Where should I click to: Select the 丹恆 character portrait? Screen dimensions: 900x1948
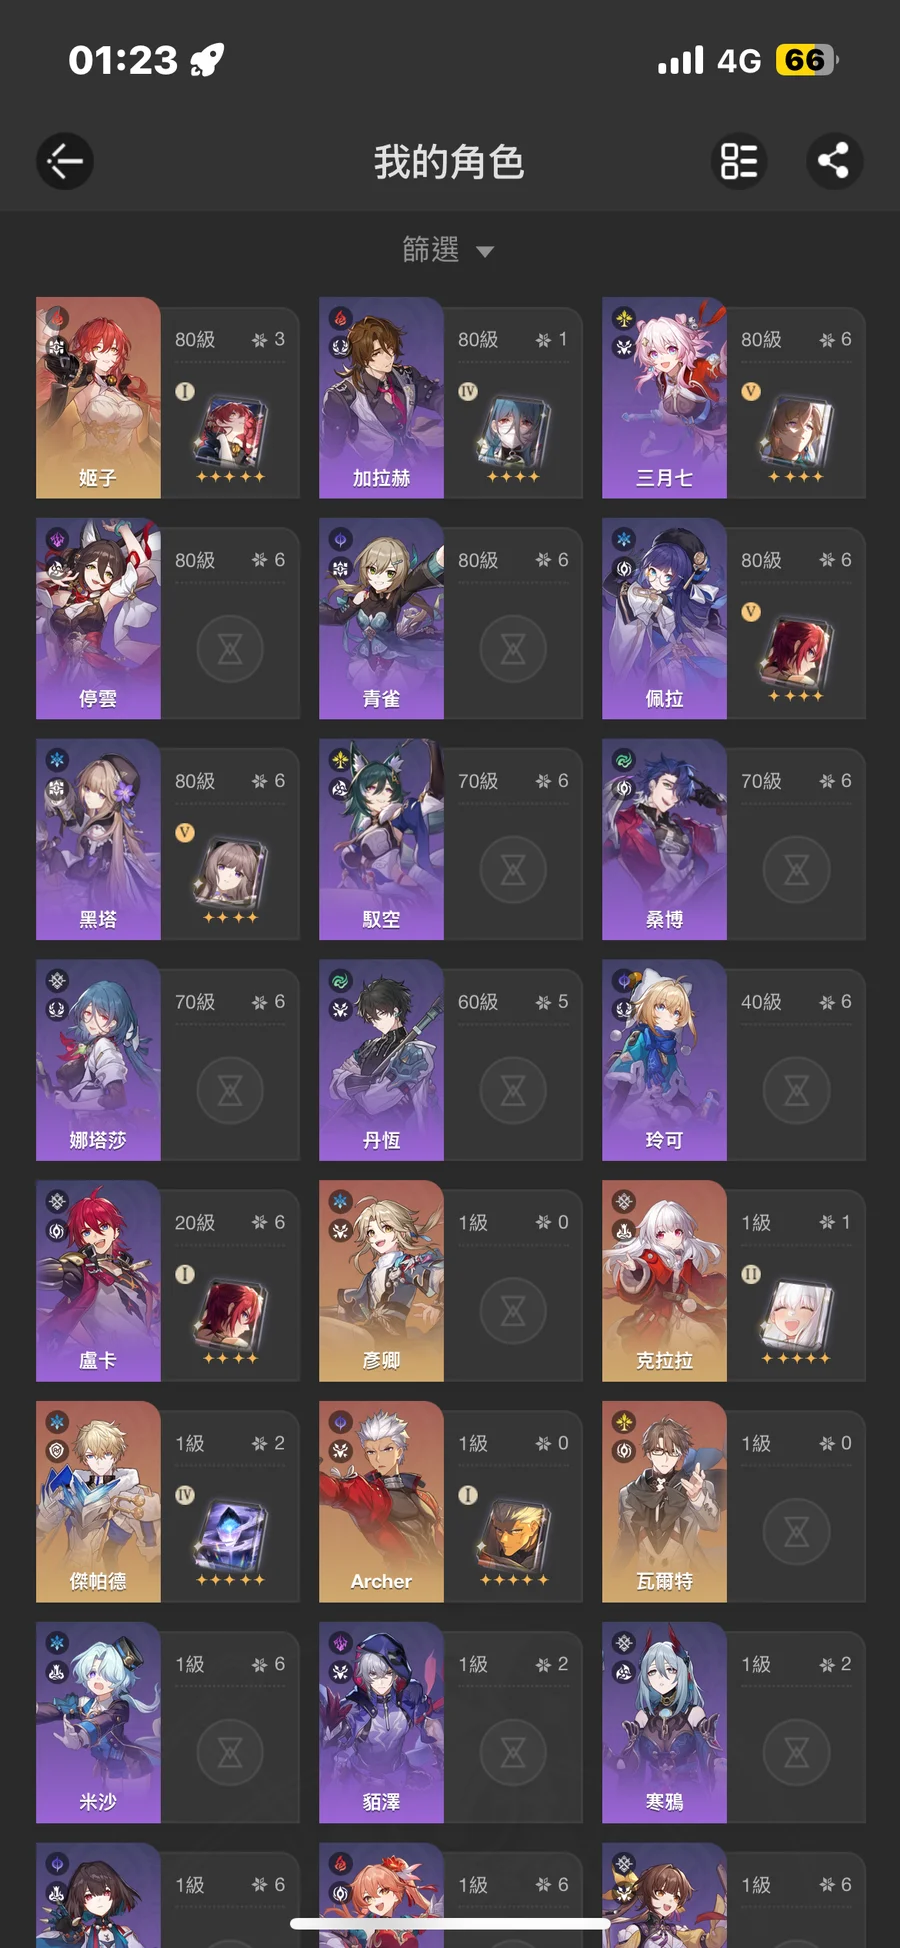click(381, 1060)
